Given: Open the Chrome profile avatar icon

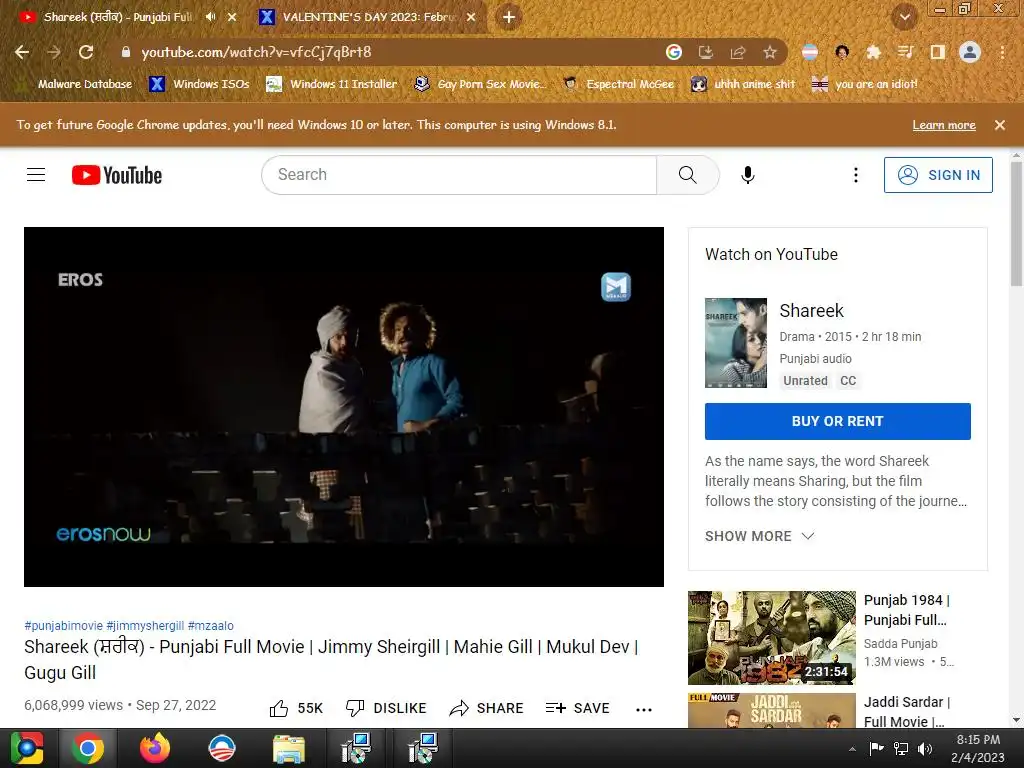Looking at the screenshot, I should click(x=970, y=52).
